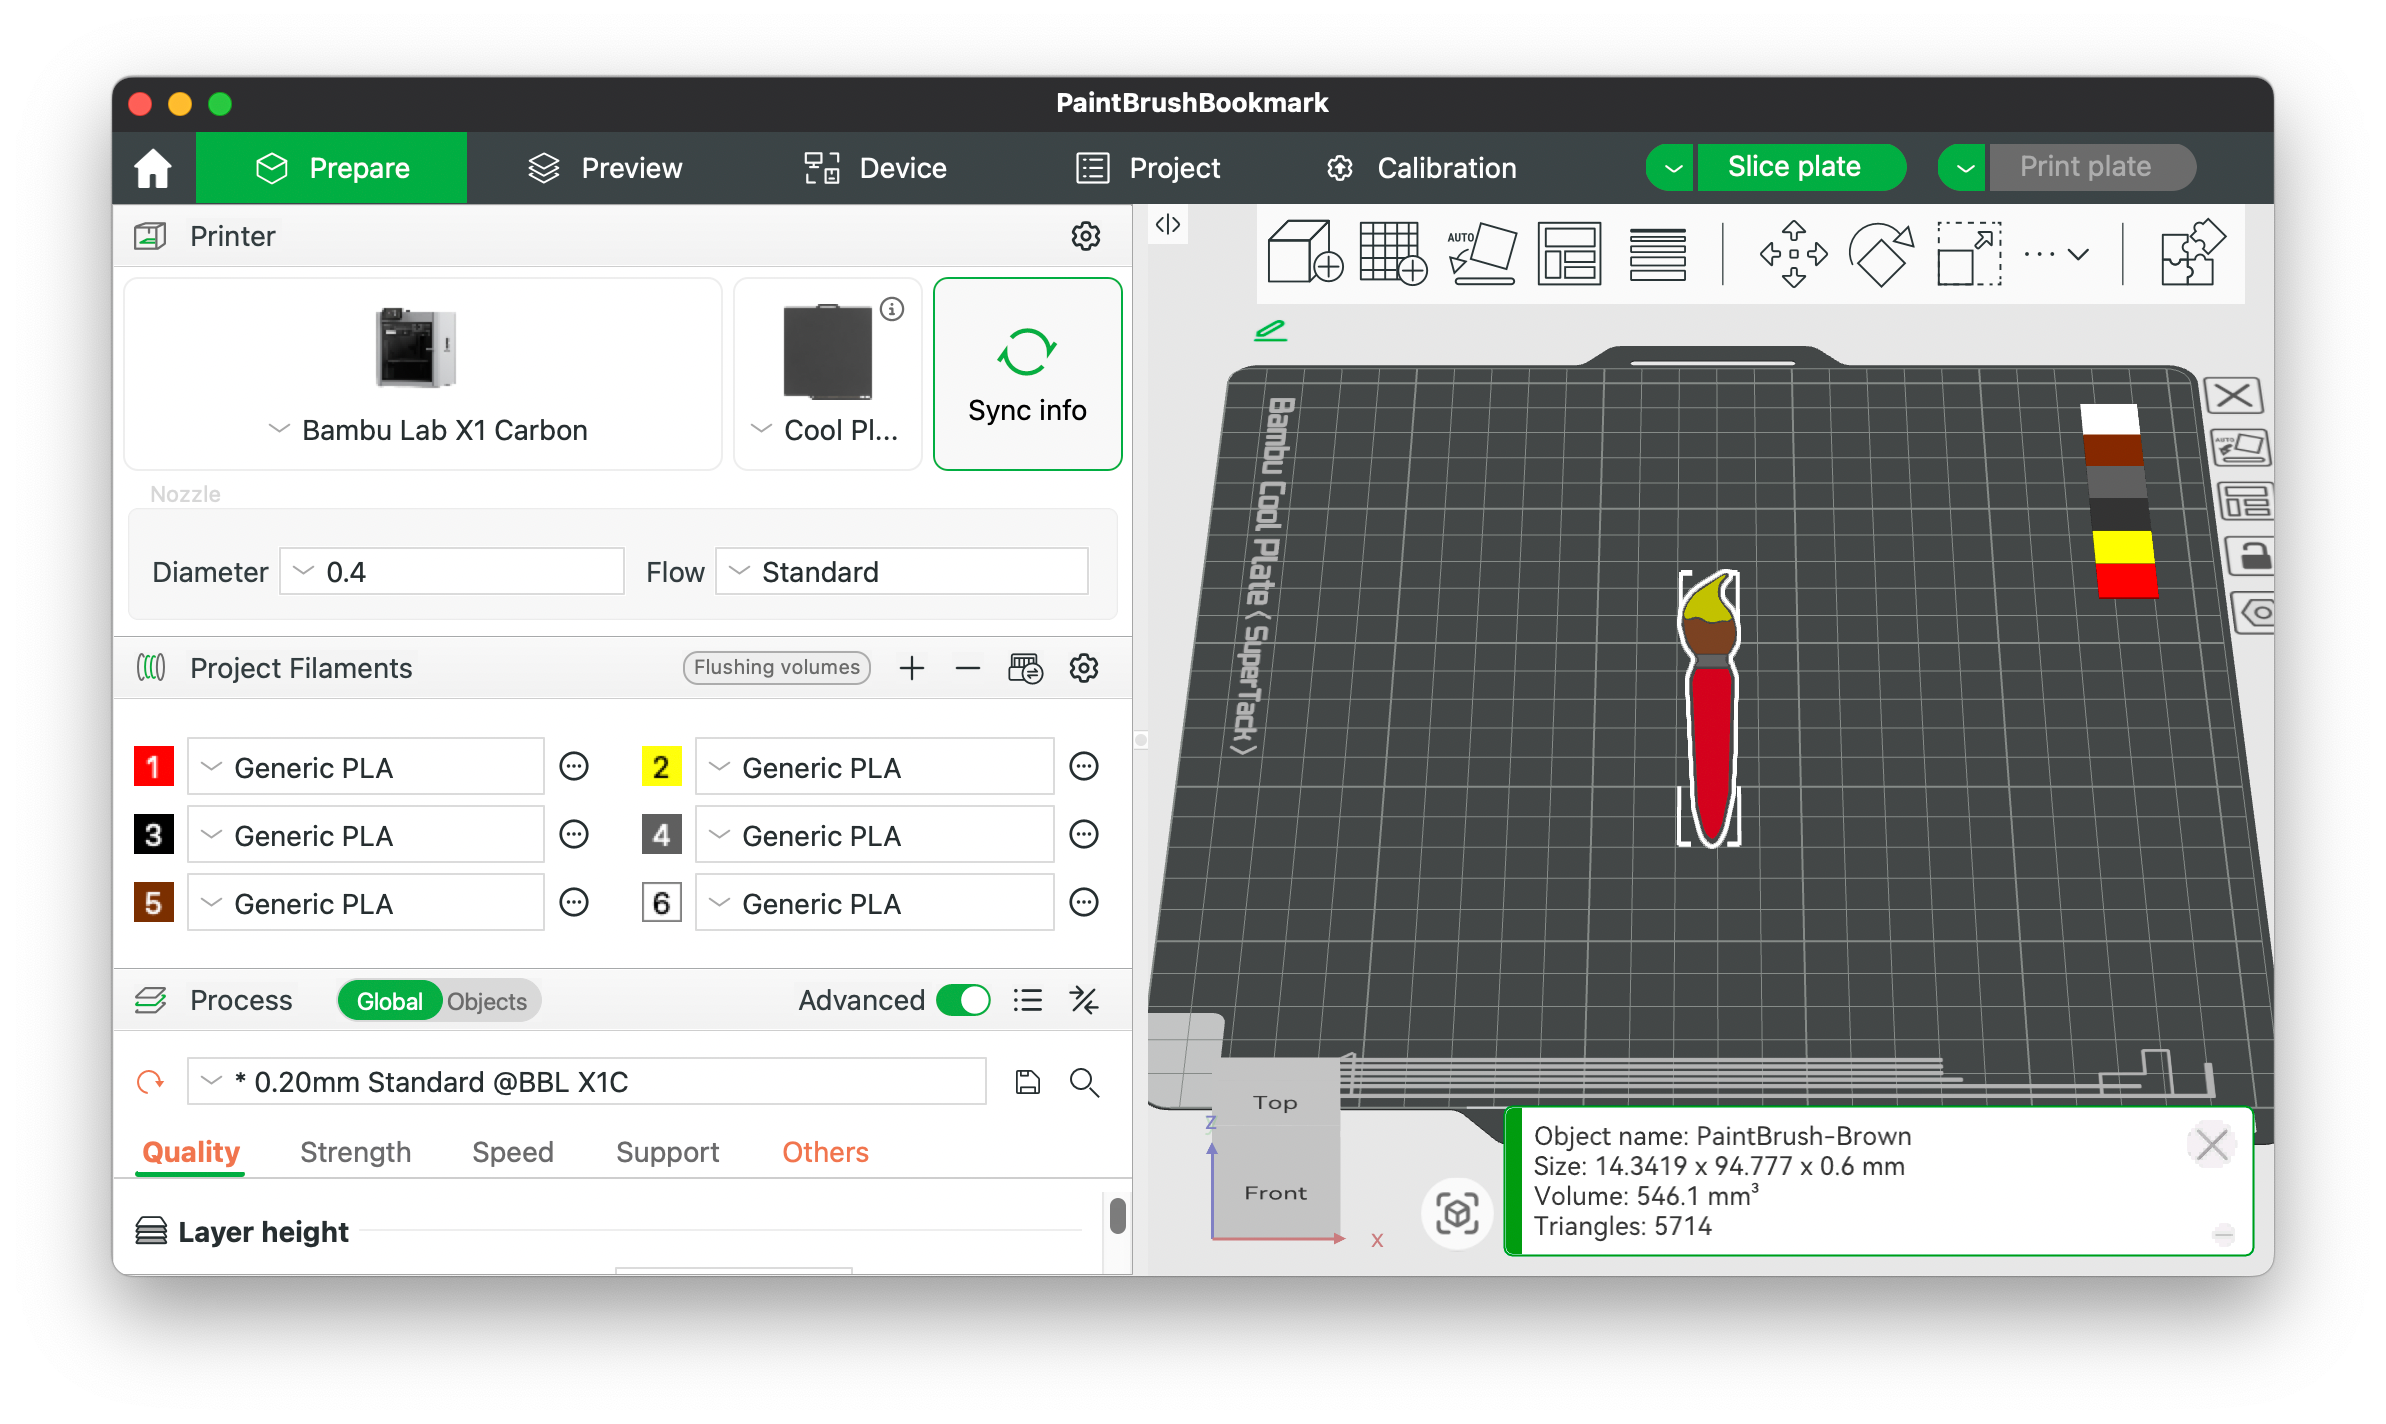Open filament 4 Generic PLA dropdown

click(874, 835)
